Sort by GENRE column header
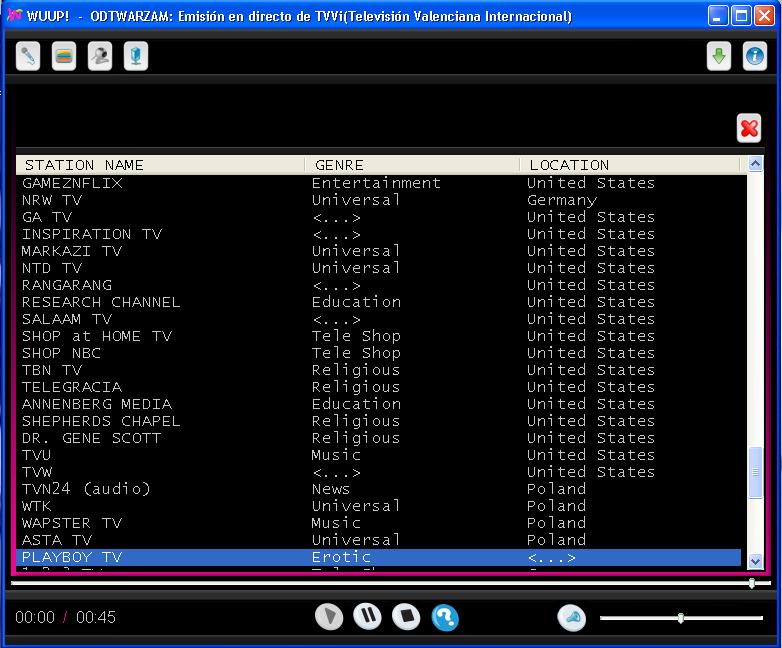The width and height of the screenshot is (782, 648). [412, 165]
